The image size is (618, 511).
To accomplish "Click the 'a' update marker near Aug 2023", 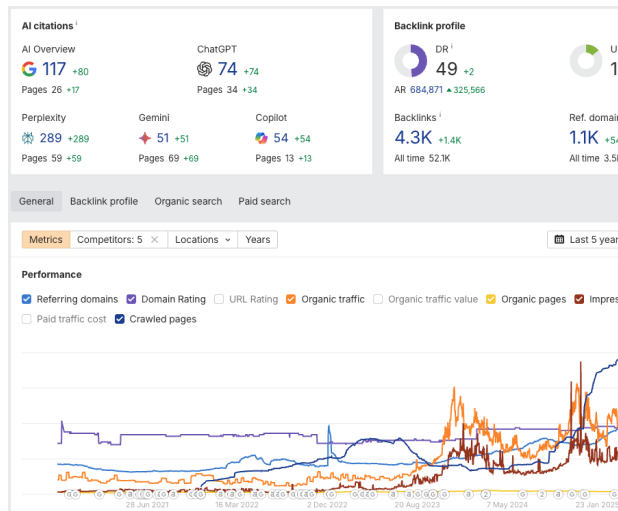I will [409, 494].
